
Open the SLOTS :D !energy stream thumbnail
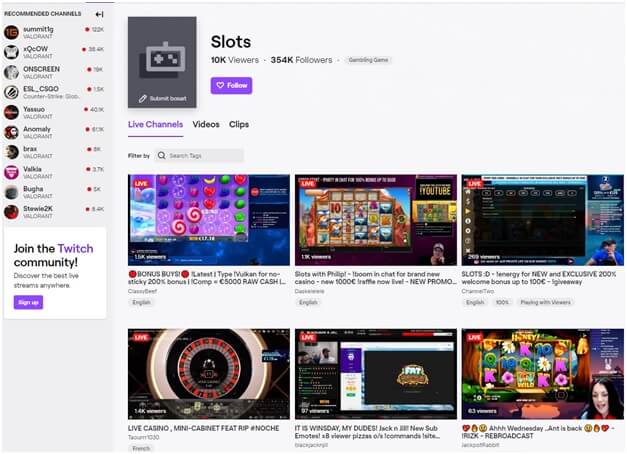543,220
